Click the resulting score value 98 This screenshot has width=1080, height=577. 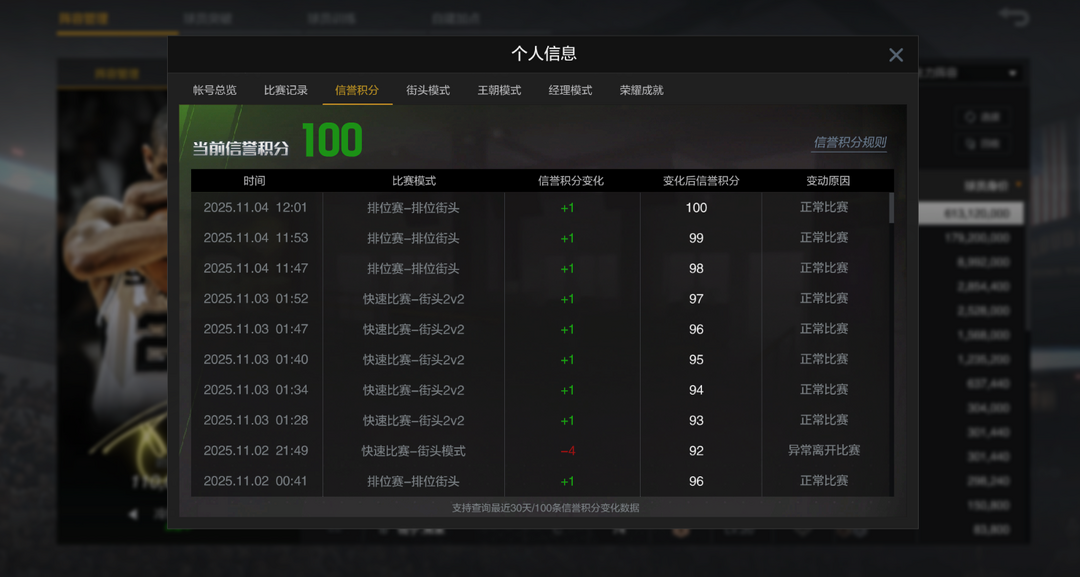(x=696, y=269)
